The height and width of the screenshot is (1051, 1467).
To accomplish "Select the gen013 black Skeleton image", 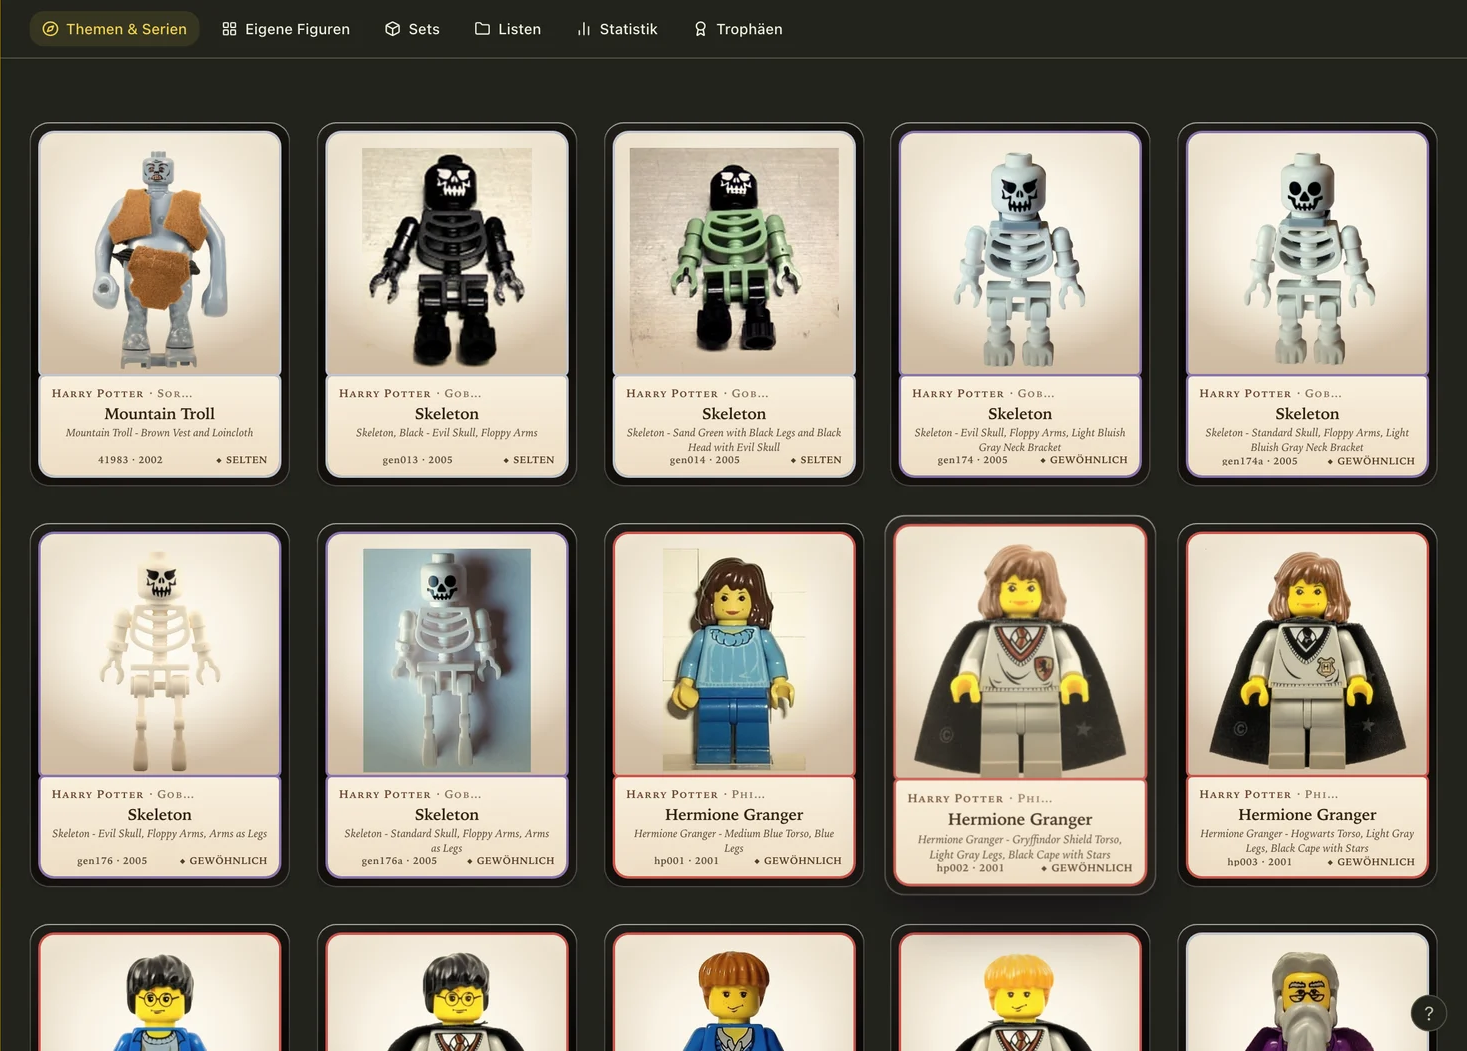I will 447,253.
